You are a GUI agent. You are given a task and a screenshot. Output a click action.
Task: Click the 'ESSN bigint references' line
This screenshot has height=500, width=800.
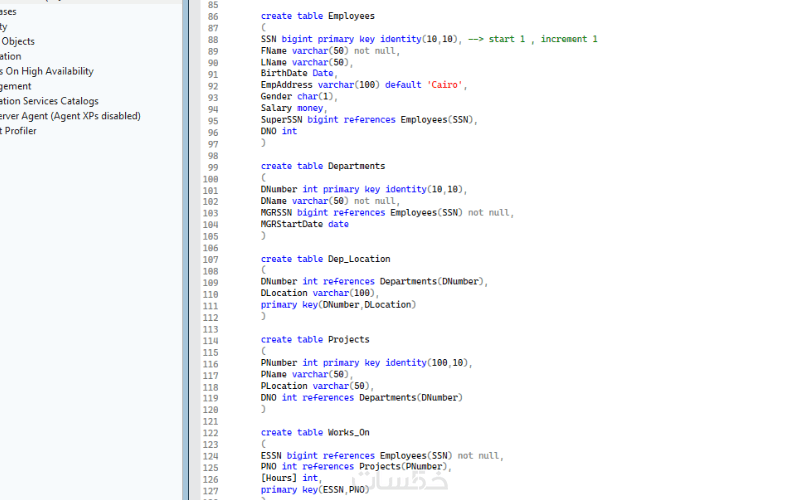click(x=382, y=456)
